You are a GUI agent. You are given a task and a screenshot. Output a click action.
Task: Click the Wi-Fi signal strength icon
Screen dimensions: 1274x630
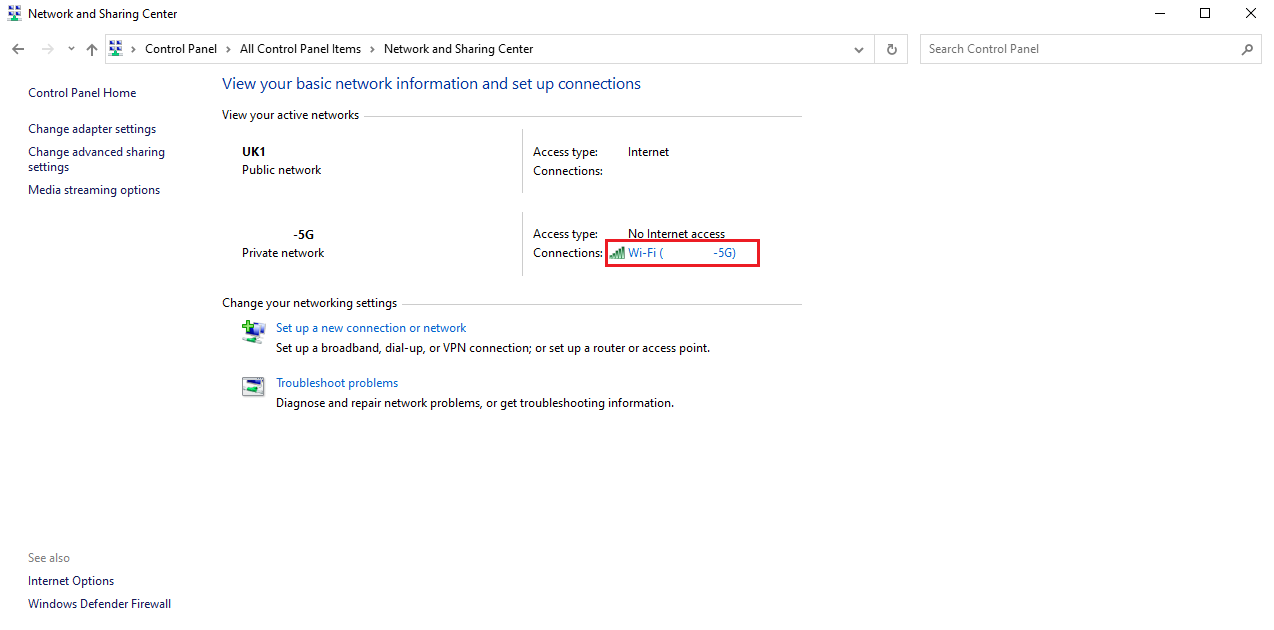[617, 253]
